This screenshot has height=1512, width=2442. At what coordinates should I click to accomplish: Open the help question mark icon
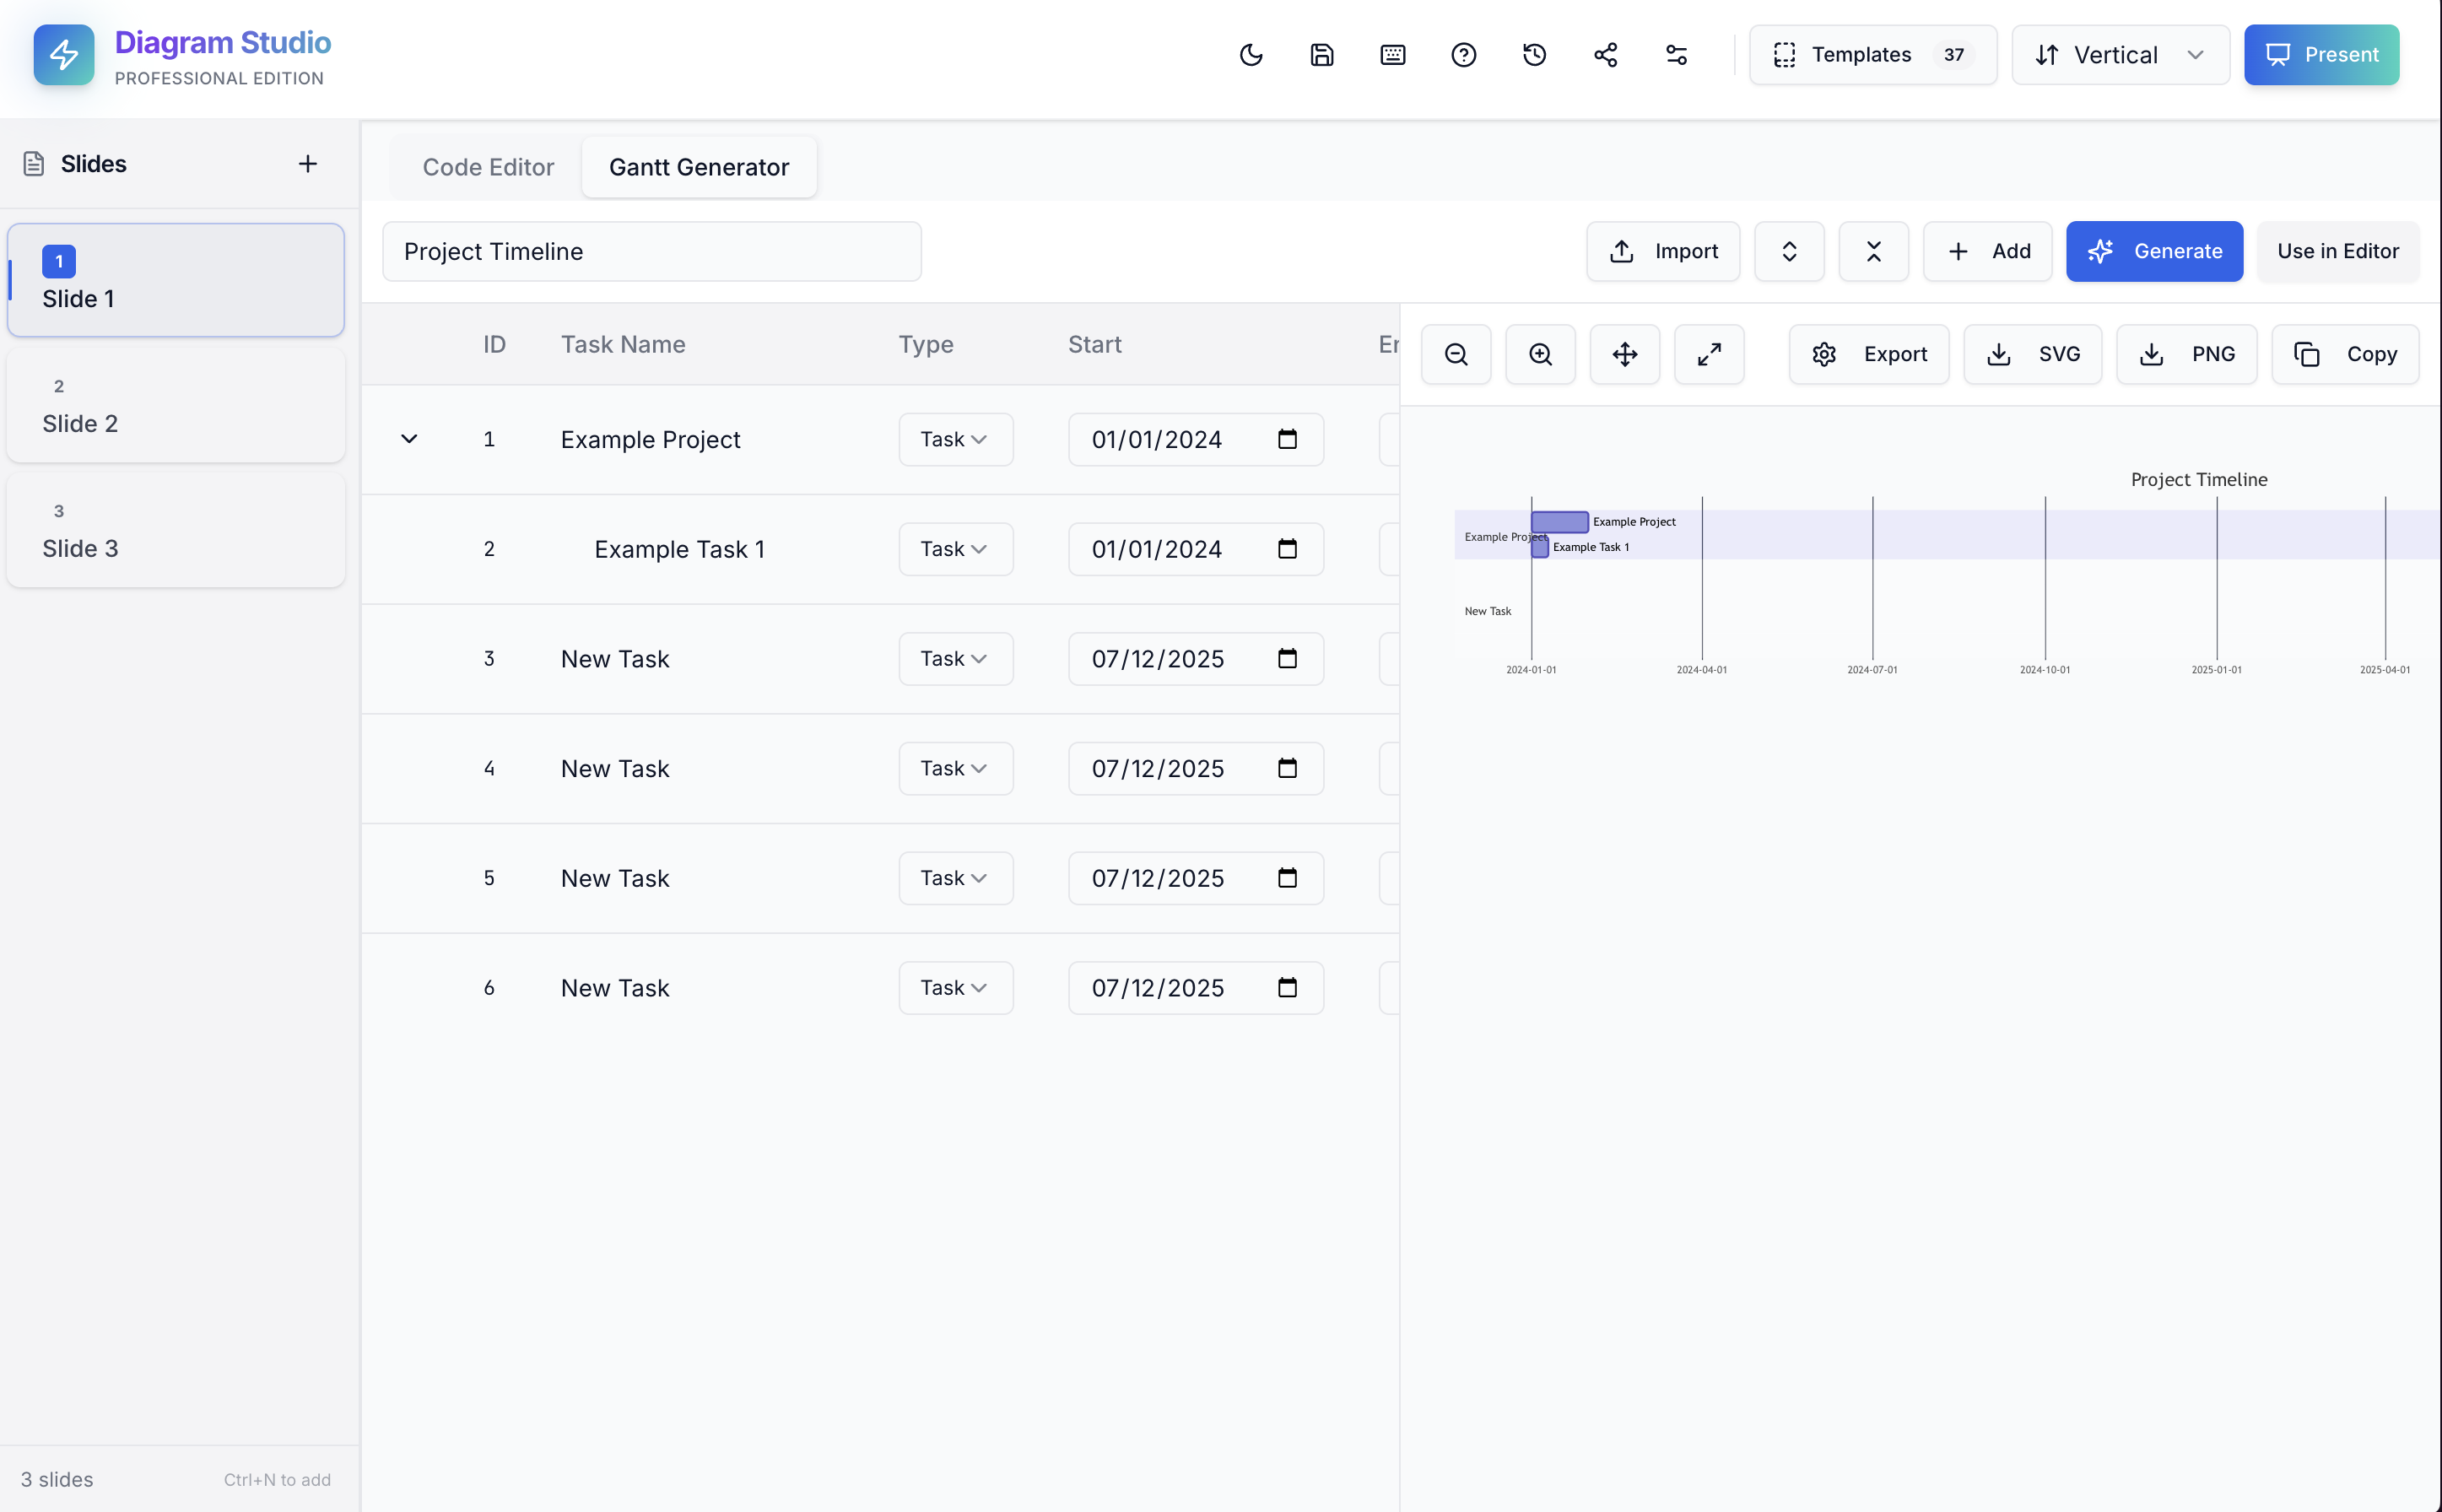coord(1464,55)
